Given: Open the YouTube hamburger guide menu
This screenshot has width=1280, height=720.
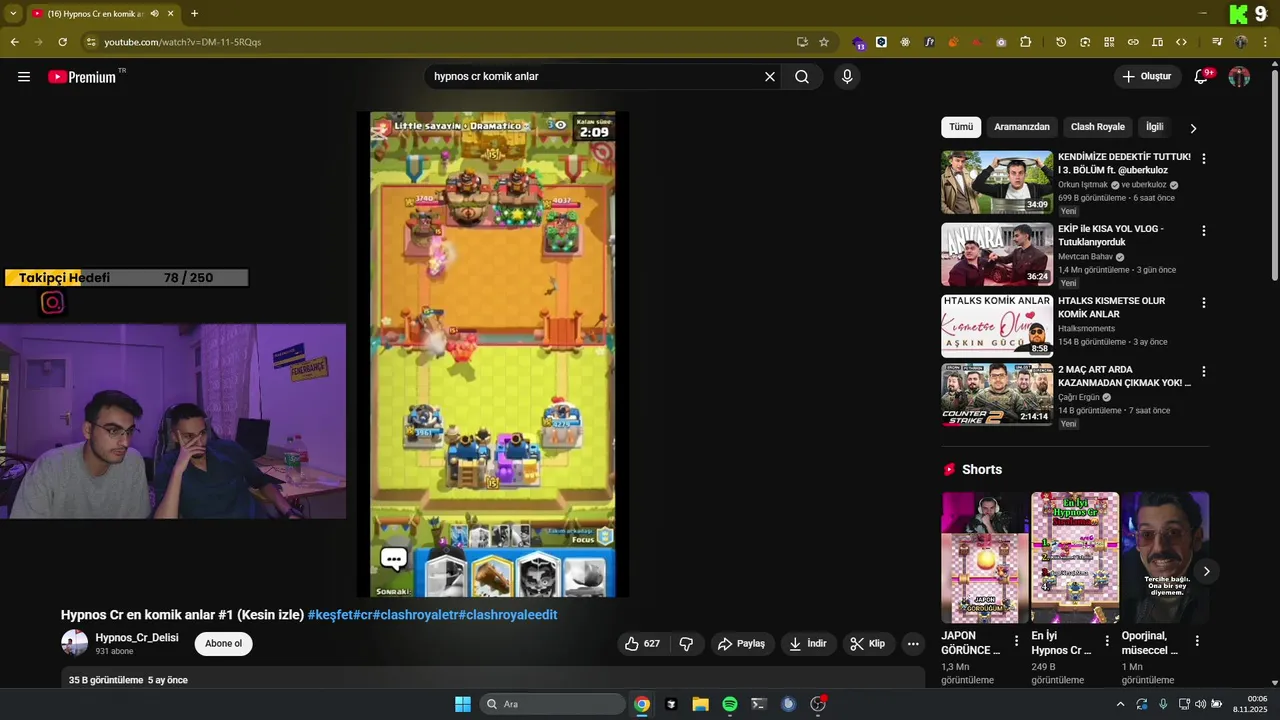Looking at the screenshot, I should point(24,77).
